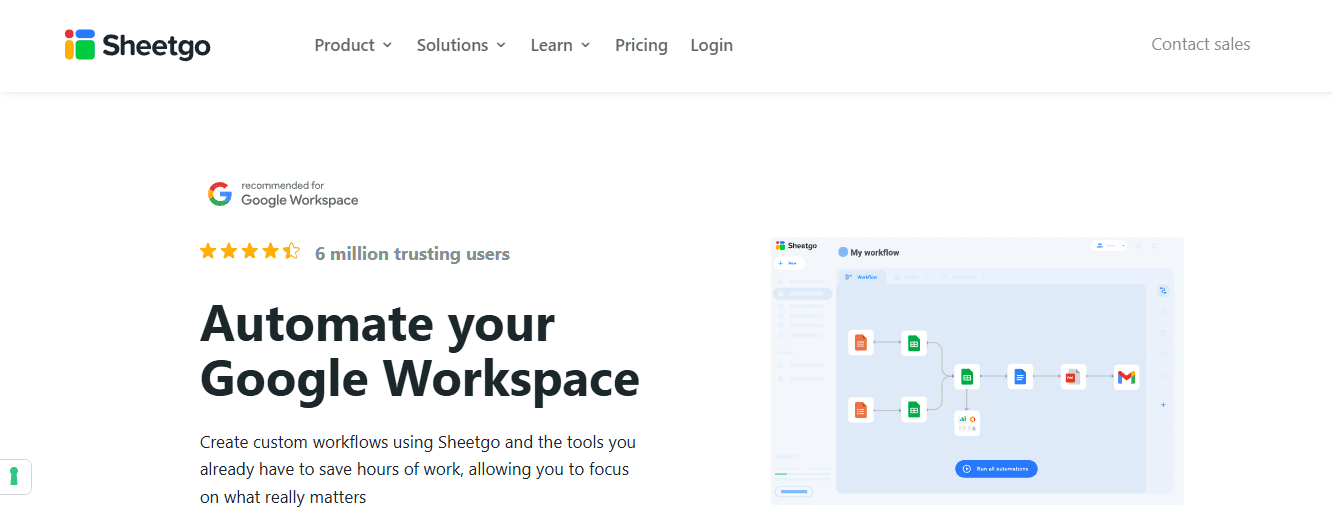The width and height of the screenshot is (1332, 530).
Task: Open the Pricing page
Action: click(x=641, y=45)
